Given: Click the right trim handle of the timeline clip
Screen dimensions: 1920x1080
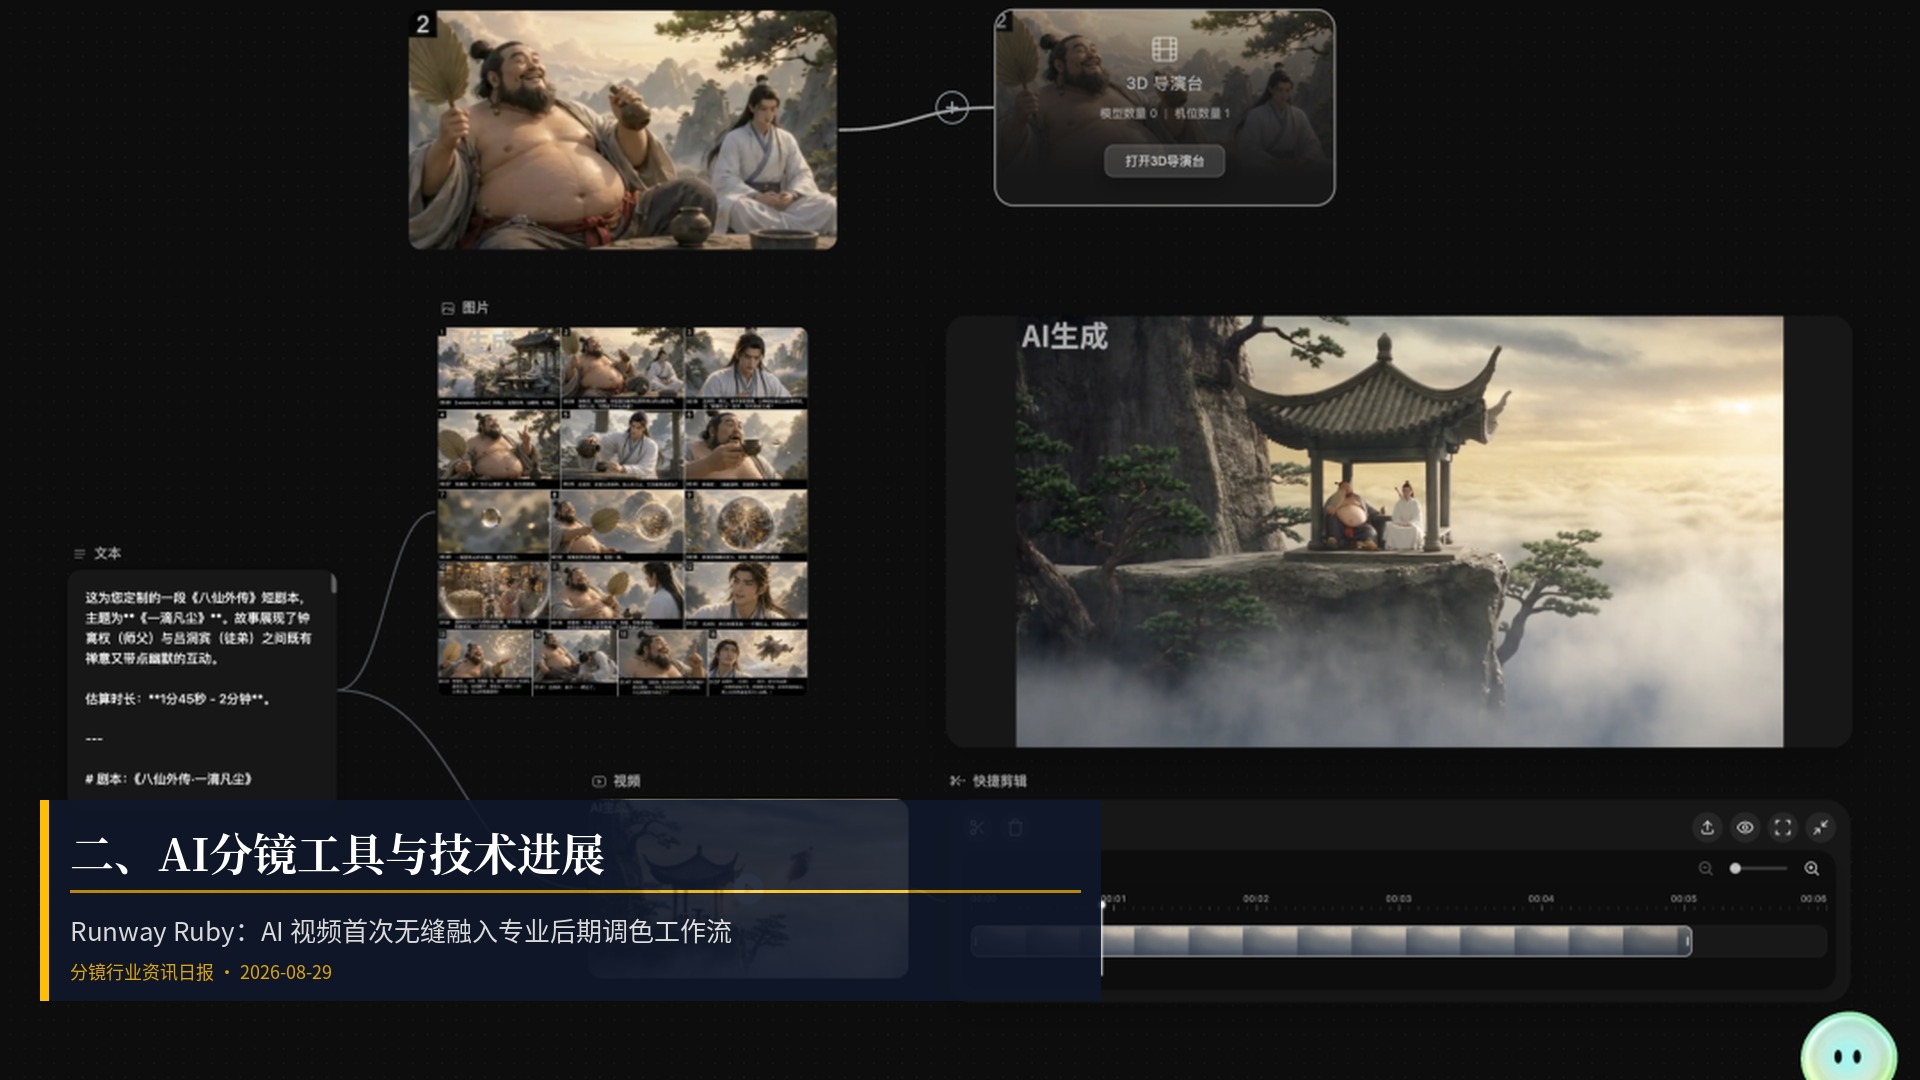Looking at the screenshot, I should [x=1687, y=941].
